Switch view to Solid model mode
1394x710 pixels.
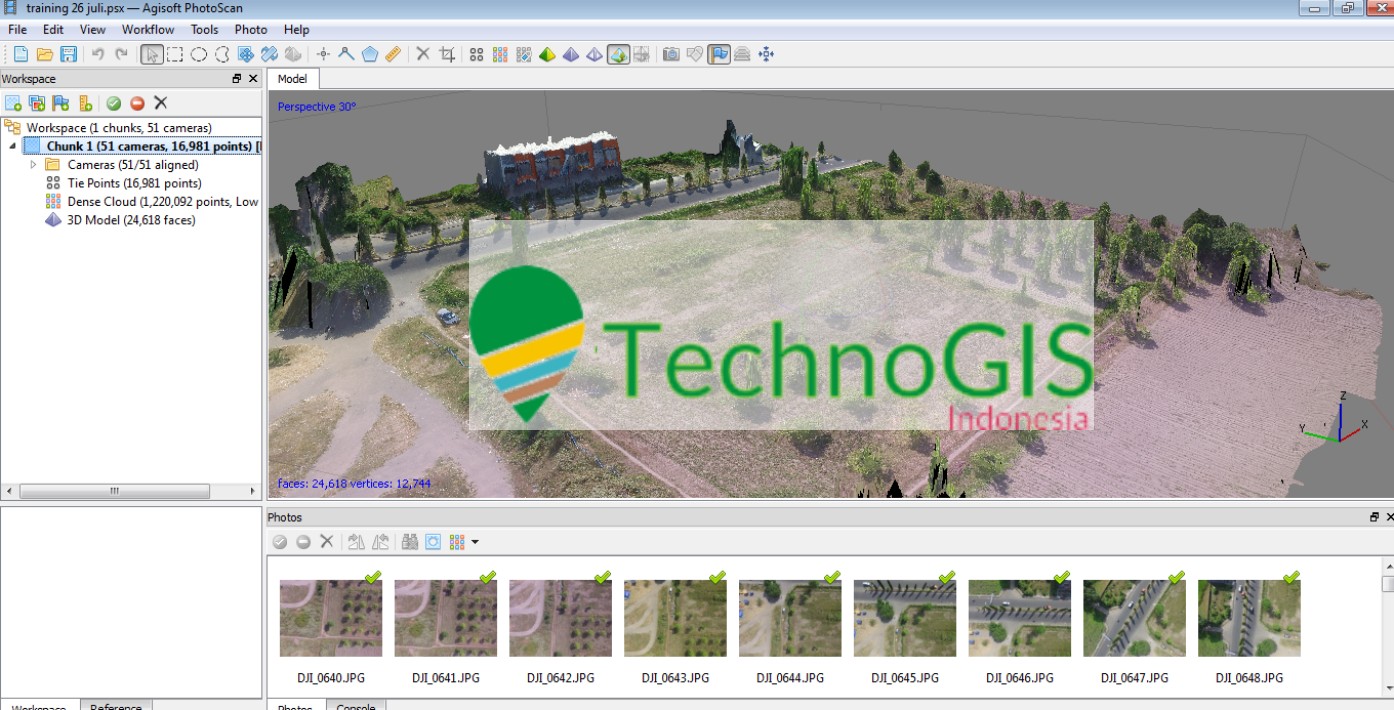571,54
